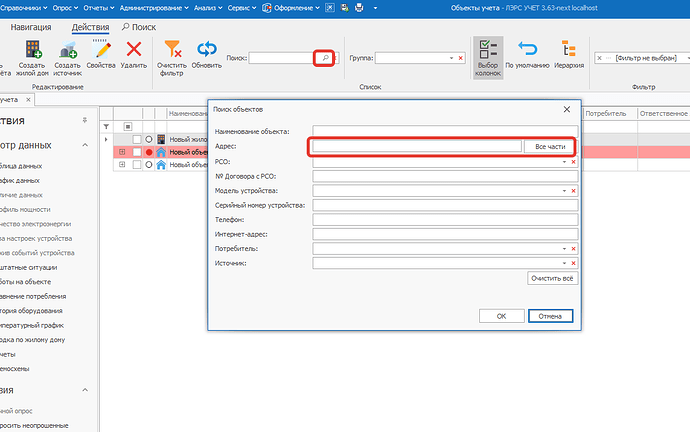Open the Анализ menu
The height and width of the screenshot is (432, 690).
208,8
